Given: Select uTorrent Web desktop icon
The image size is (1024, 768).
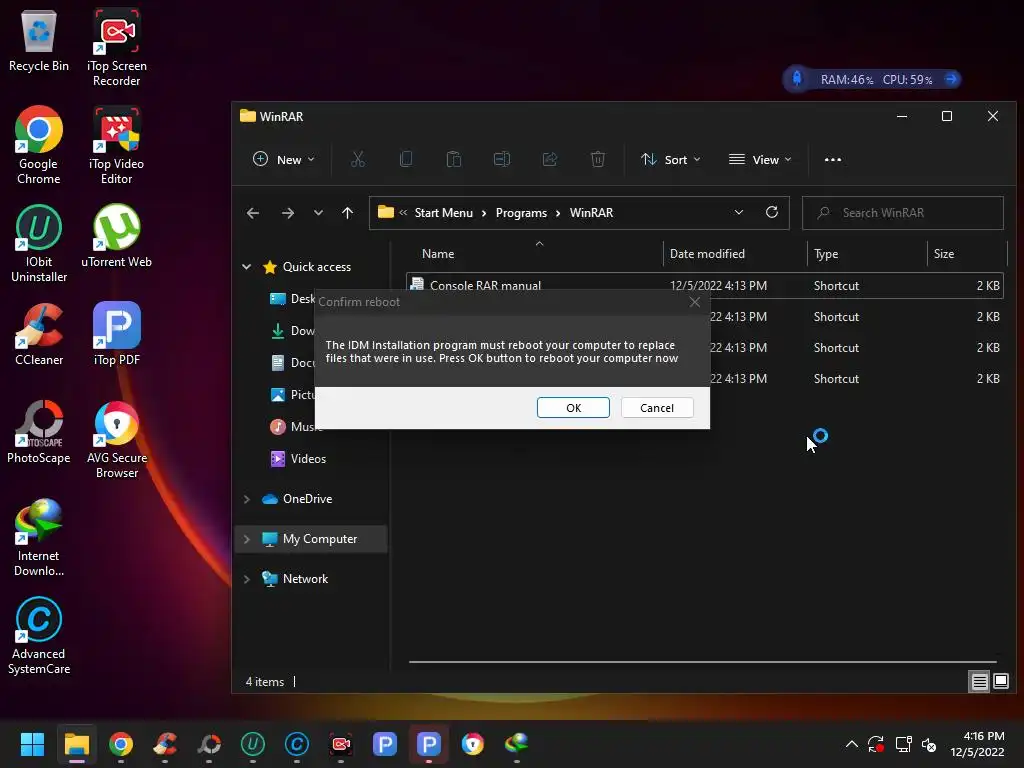Looking at the screenshot, I should 116,236.
